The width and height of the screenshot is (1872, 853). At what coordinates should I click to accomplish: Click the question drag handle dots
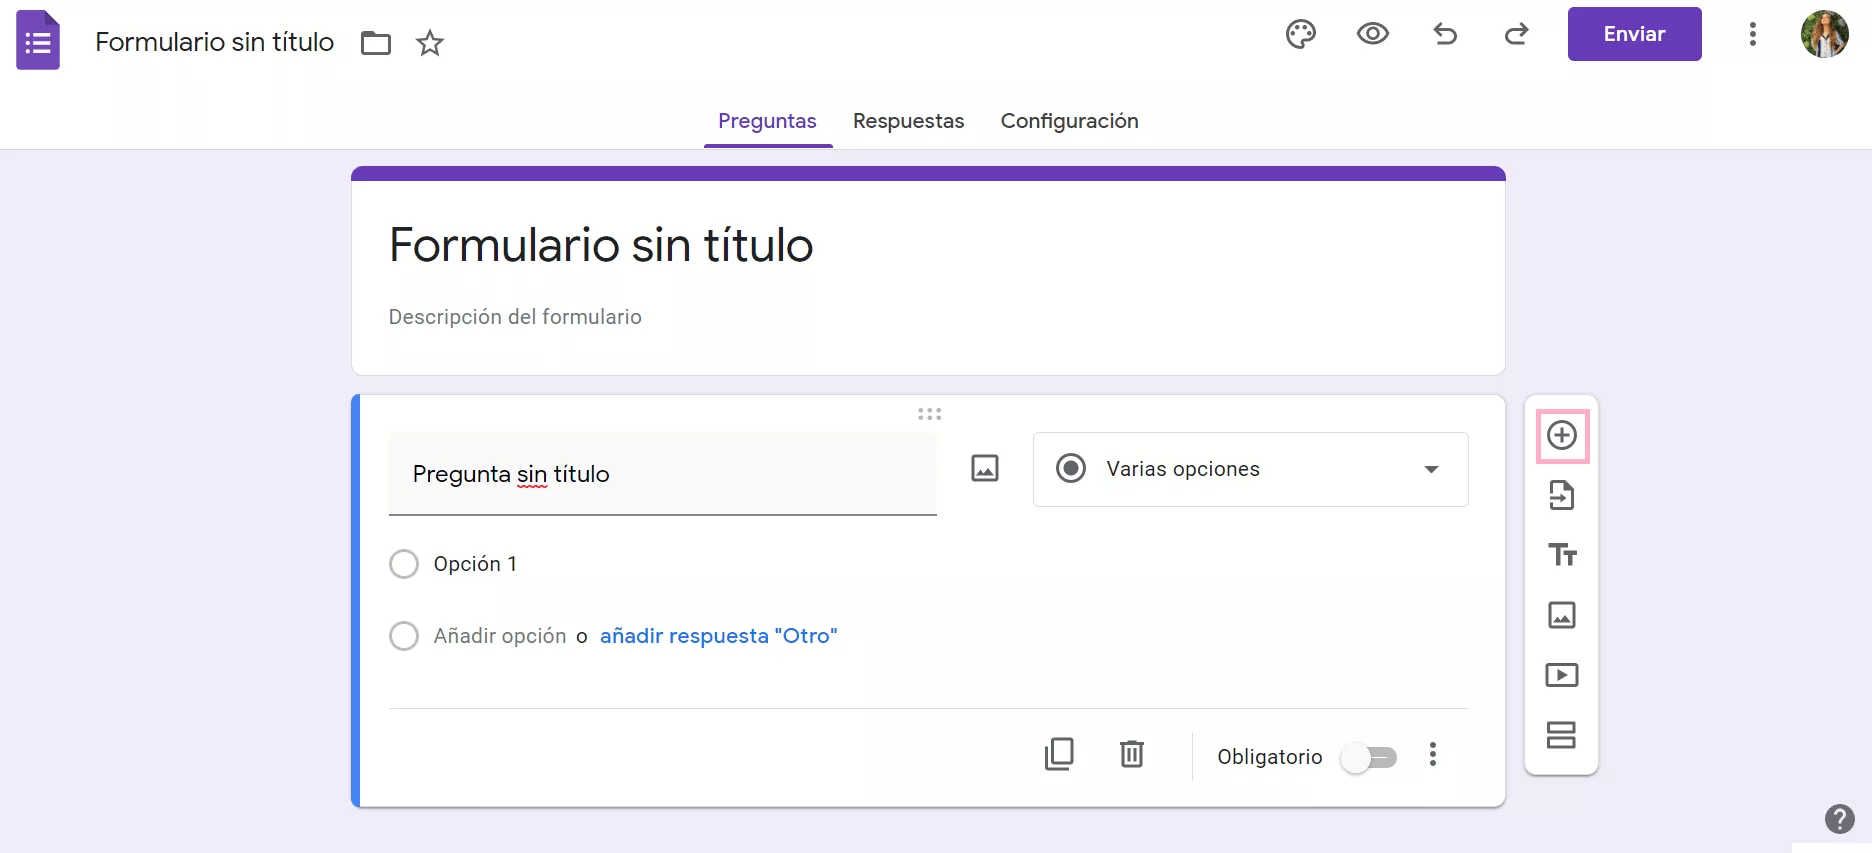click(x=930, y=414)
